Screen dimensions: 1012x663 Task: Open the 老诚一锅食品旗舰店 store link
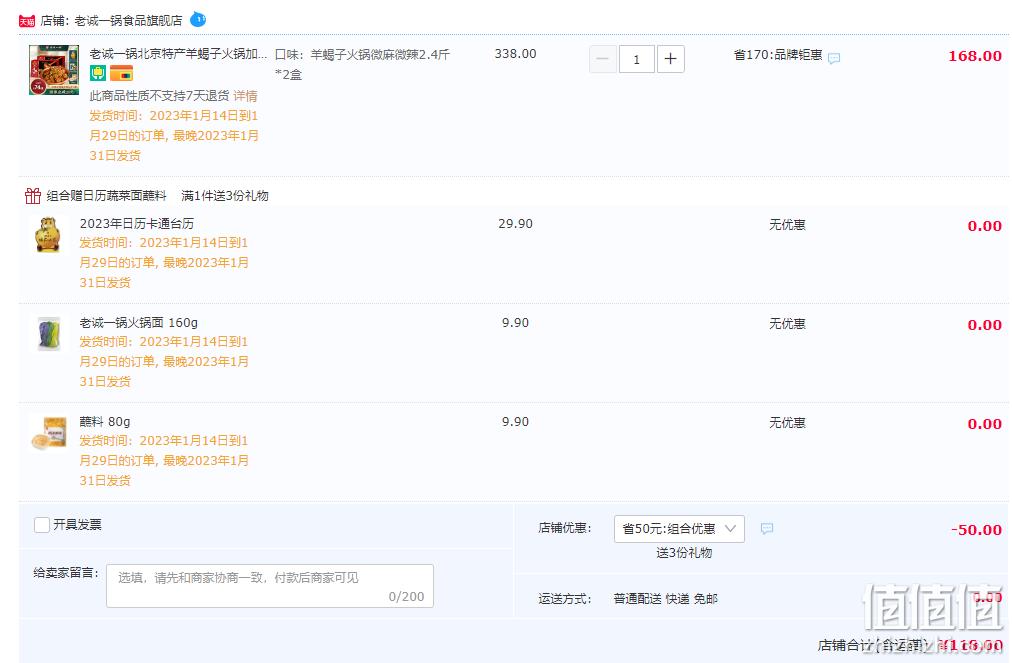click(x=128, y=21)
